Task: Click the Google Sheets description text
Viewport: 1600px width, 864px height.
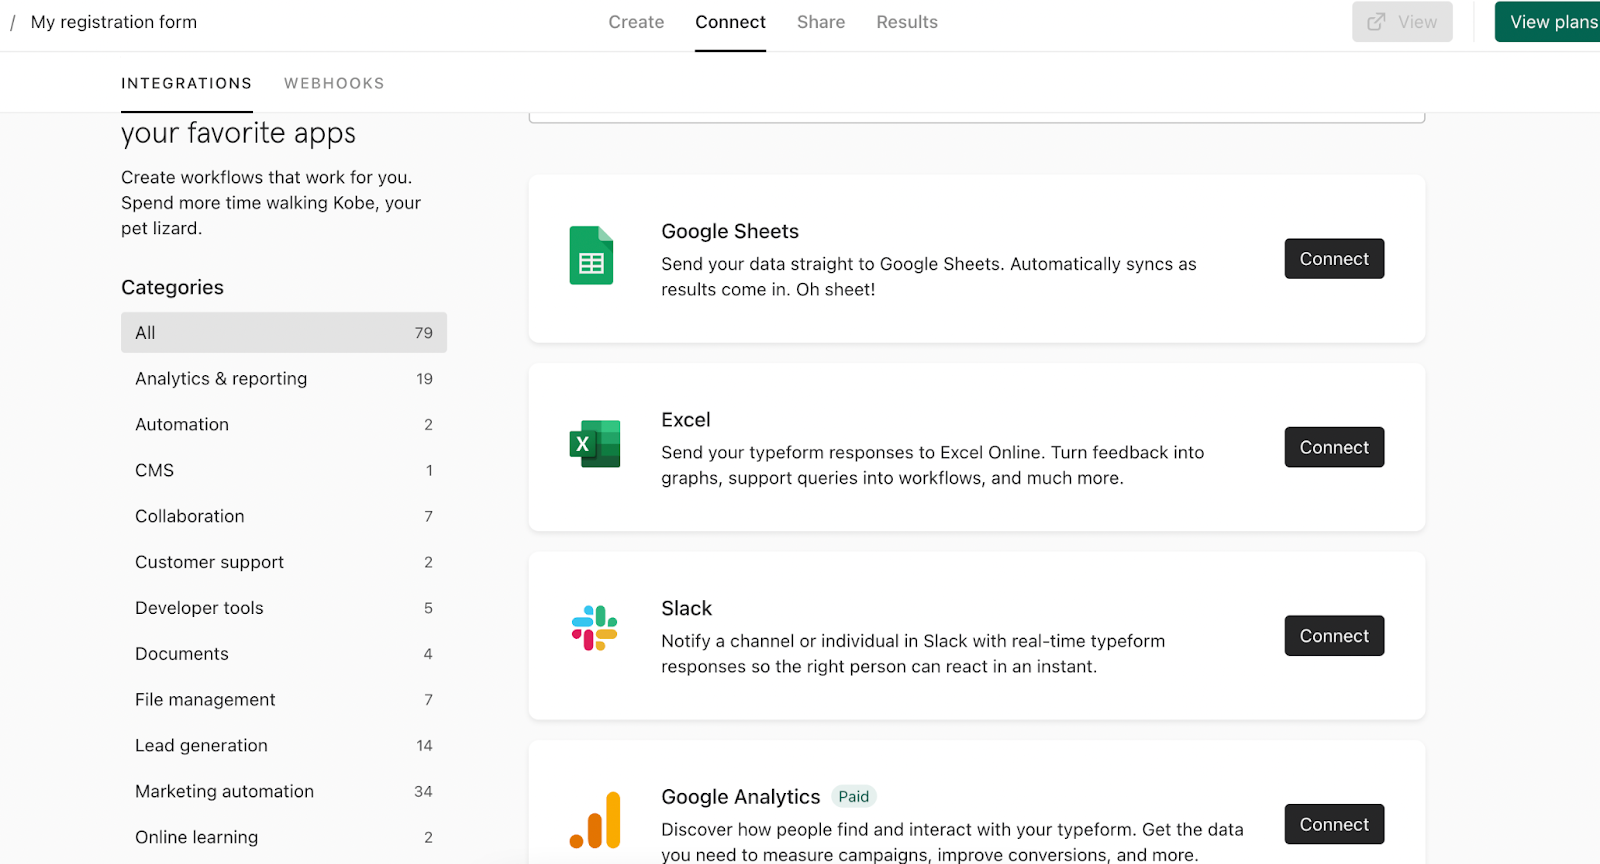Action: [929, 277]
